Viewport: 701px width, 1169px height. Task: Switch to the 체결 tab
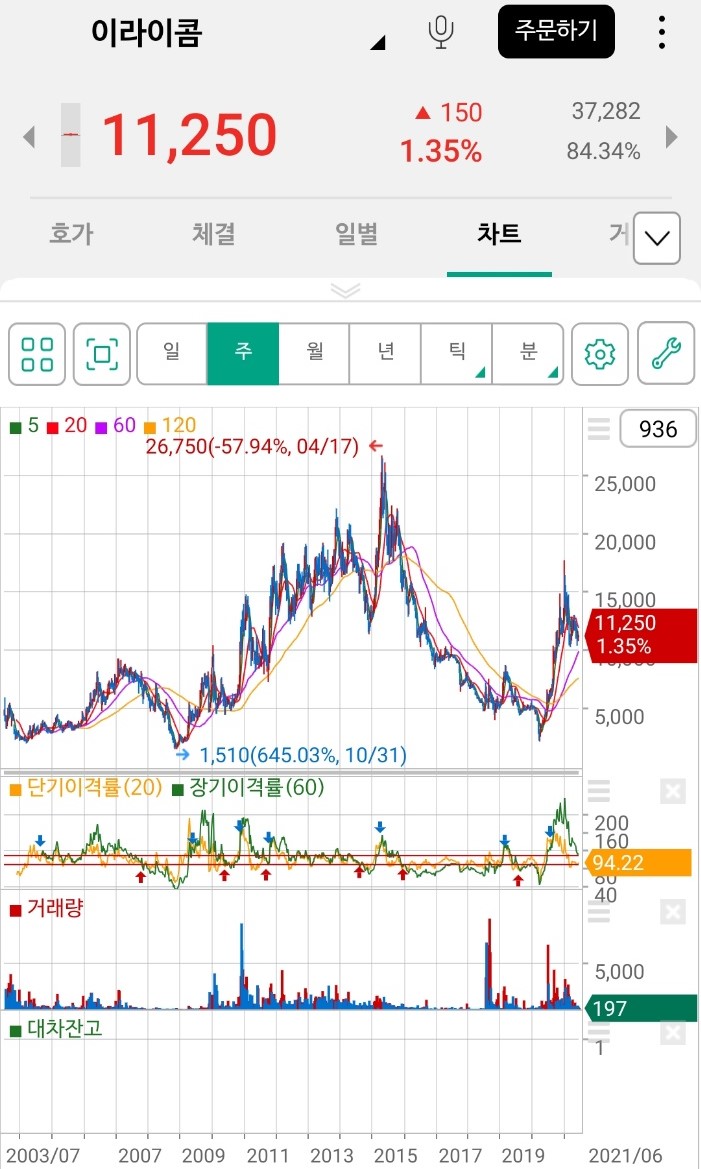coord(214,234)
